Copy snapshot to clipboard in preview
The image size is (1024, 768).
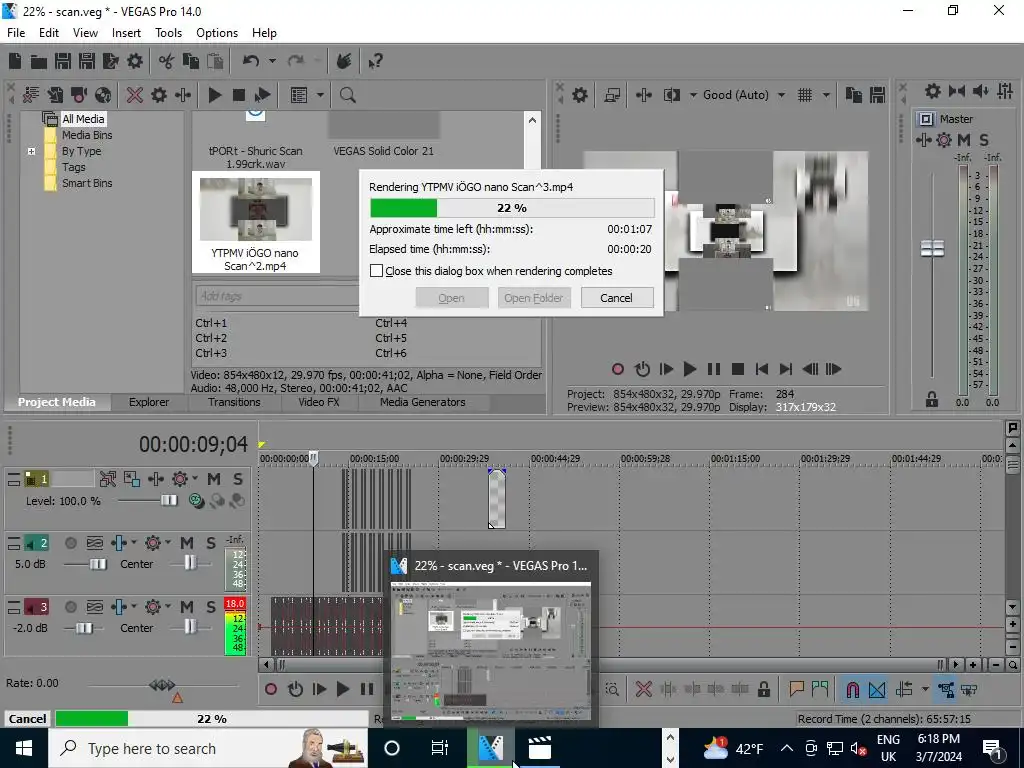pos(854,95)
